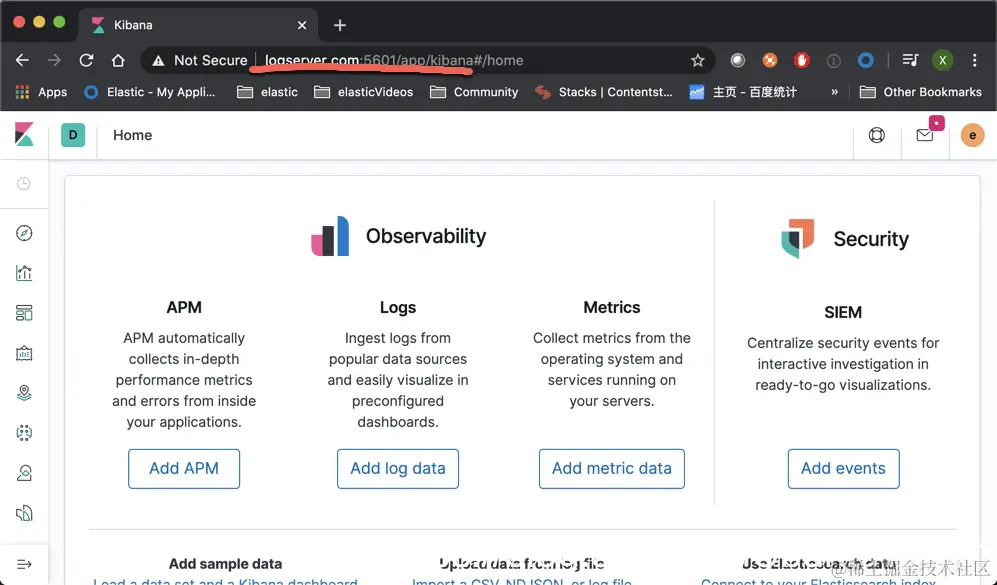The width and height of the screenshot is (997, 585).
Task: Click the Observability heading
Action: (425, 236)
